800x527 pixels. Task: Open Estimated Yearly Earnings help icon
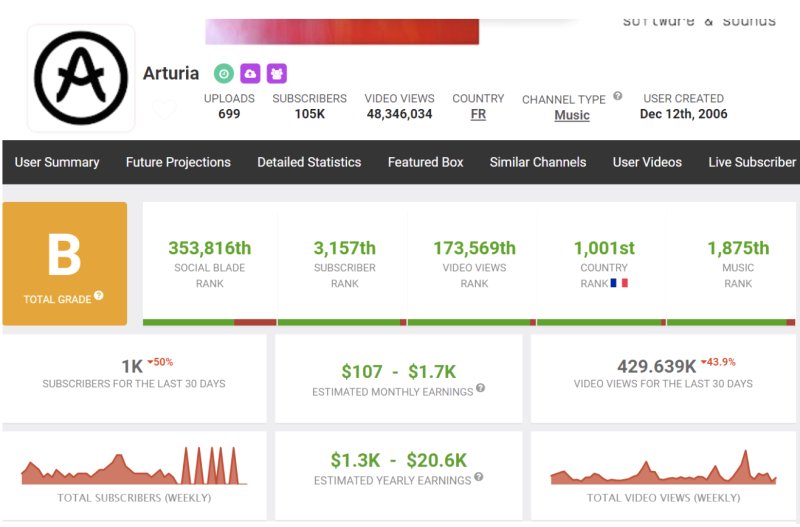coord(478,477)
